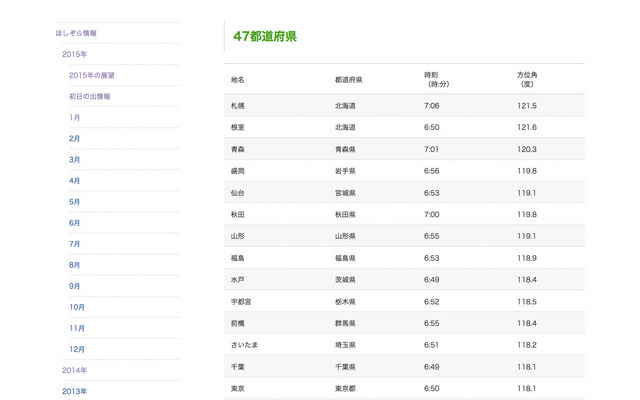Screen dimensions: 640x400
Task: Click the 方位角 (度) column header
Action: point(527,80)
